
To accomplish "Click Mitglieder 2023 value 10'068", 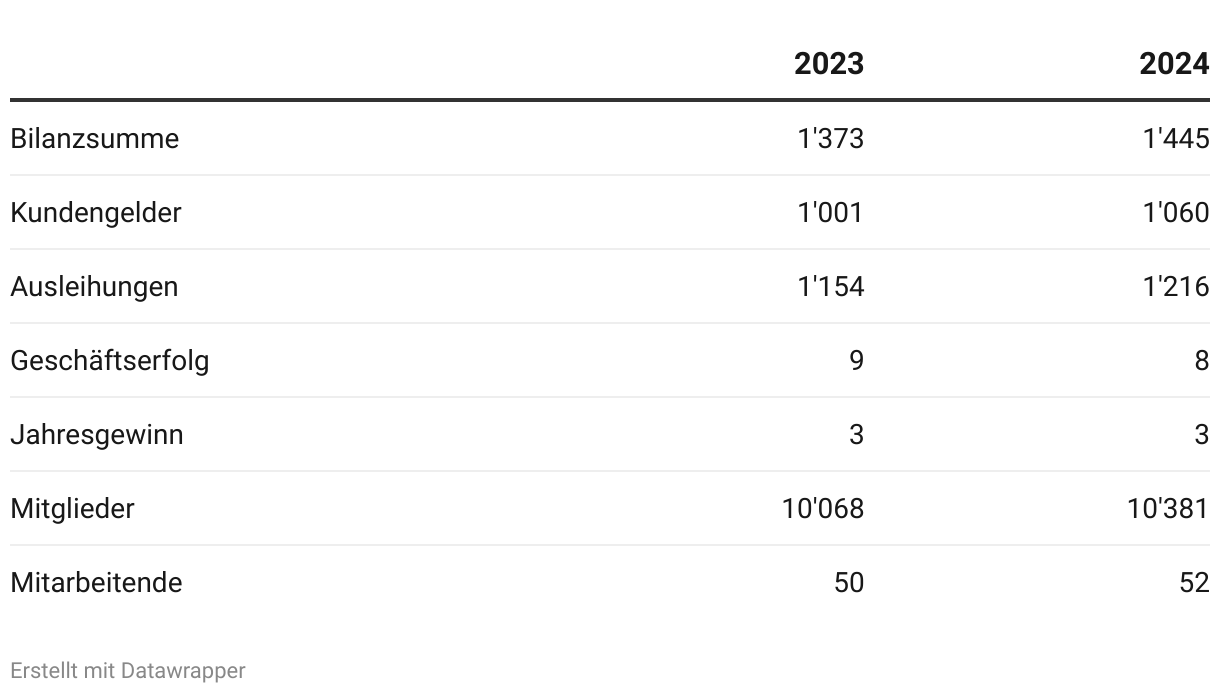I will (x=823, y=509).
